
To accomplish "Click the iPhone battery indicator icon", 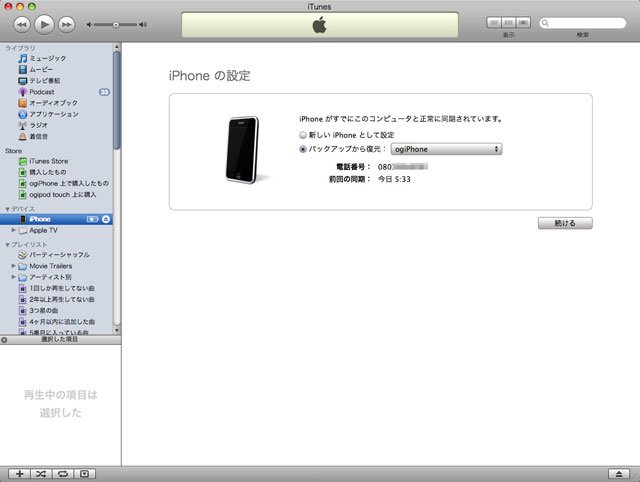I will (x=93, y=219).
